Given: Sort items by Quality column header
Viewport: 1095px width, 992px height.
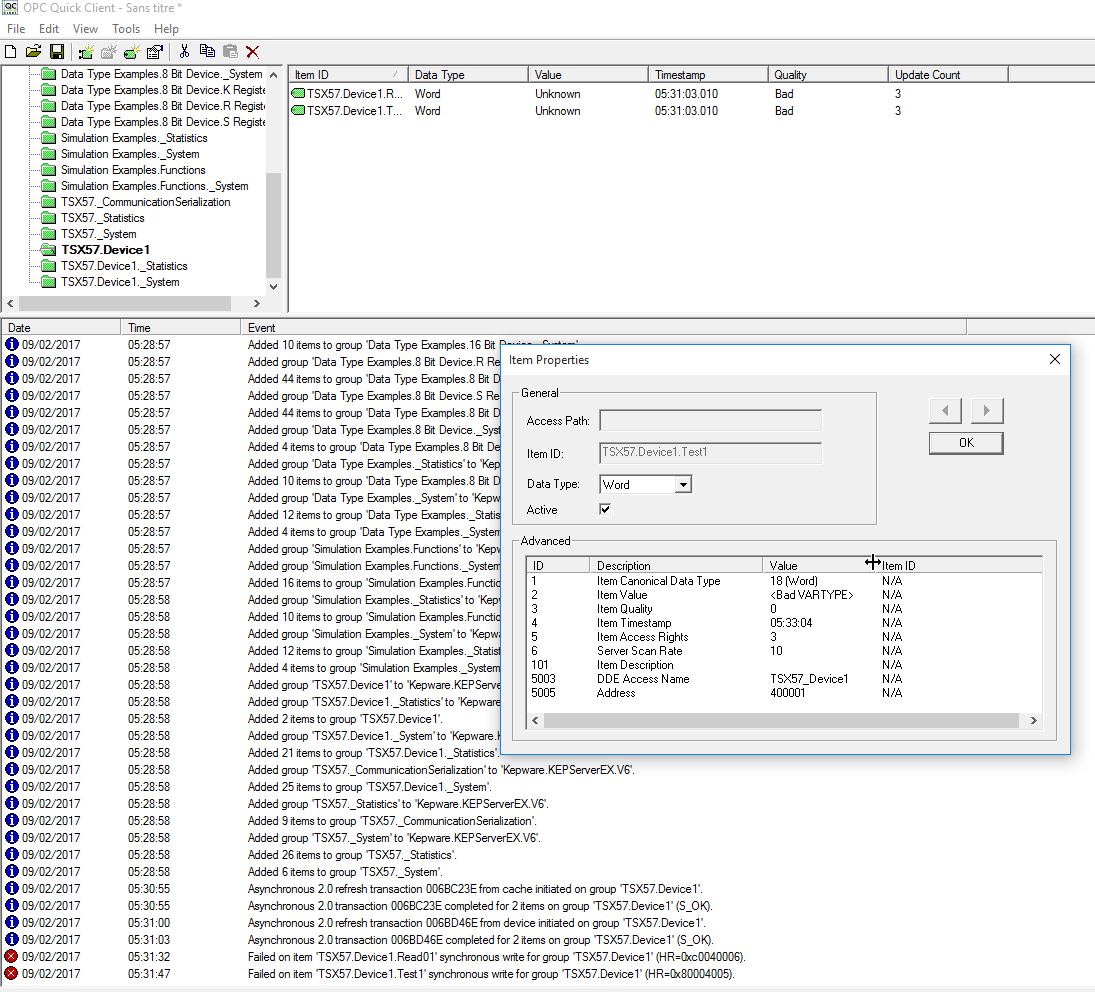Looking at the screenshot, I should [x=827, y=75].
